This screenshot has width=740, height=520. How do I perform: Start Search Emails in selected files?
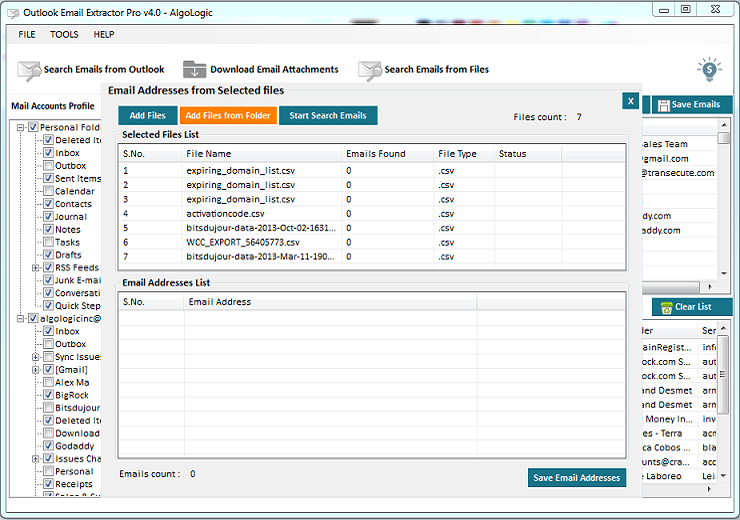[328, 115]
